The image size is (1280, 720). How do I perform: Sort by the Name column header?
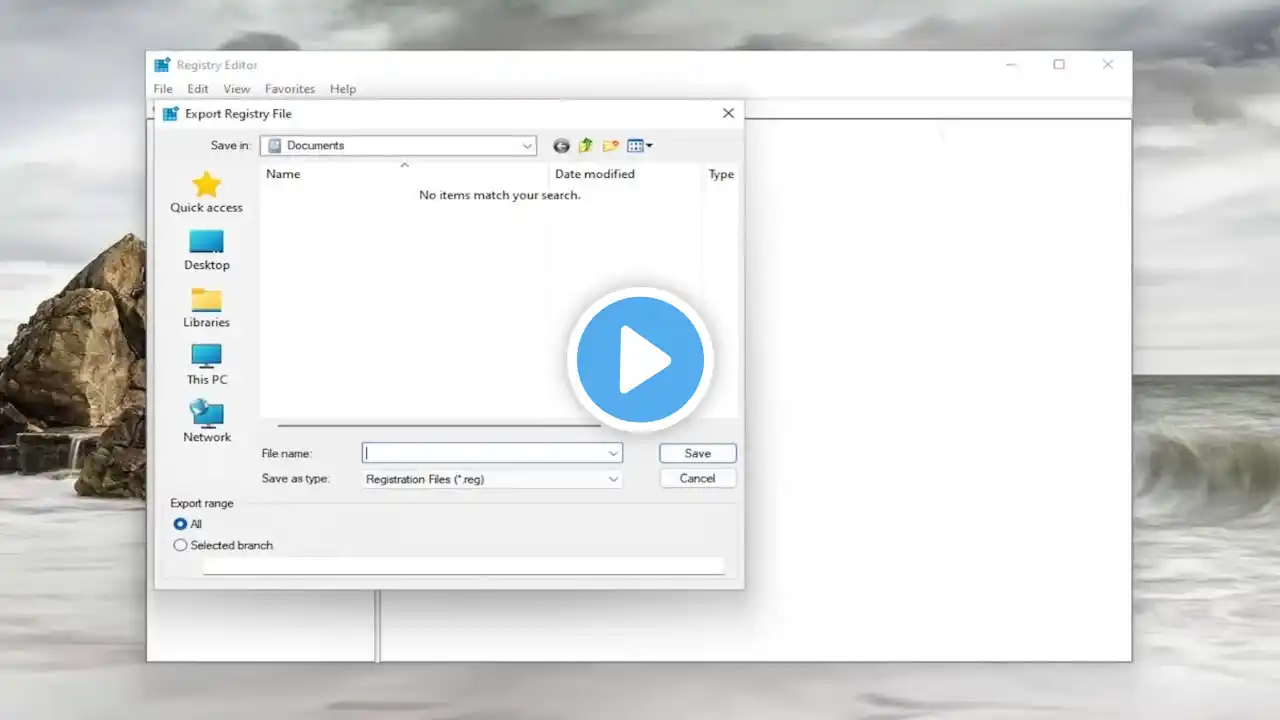click(x=404, y=174)
